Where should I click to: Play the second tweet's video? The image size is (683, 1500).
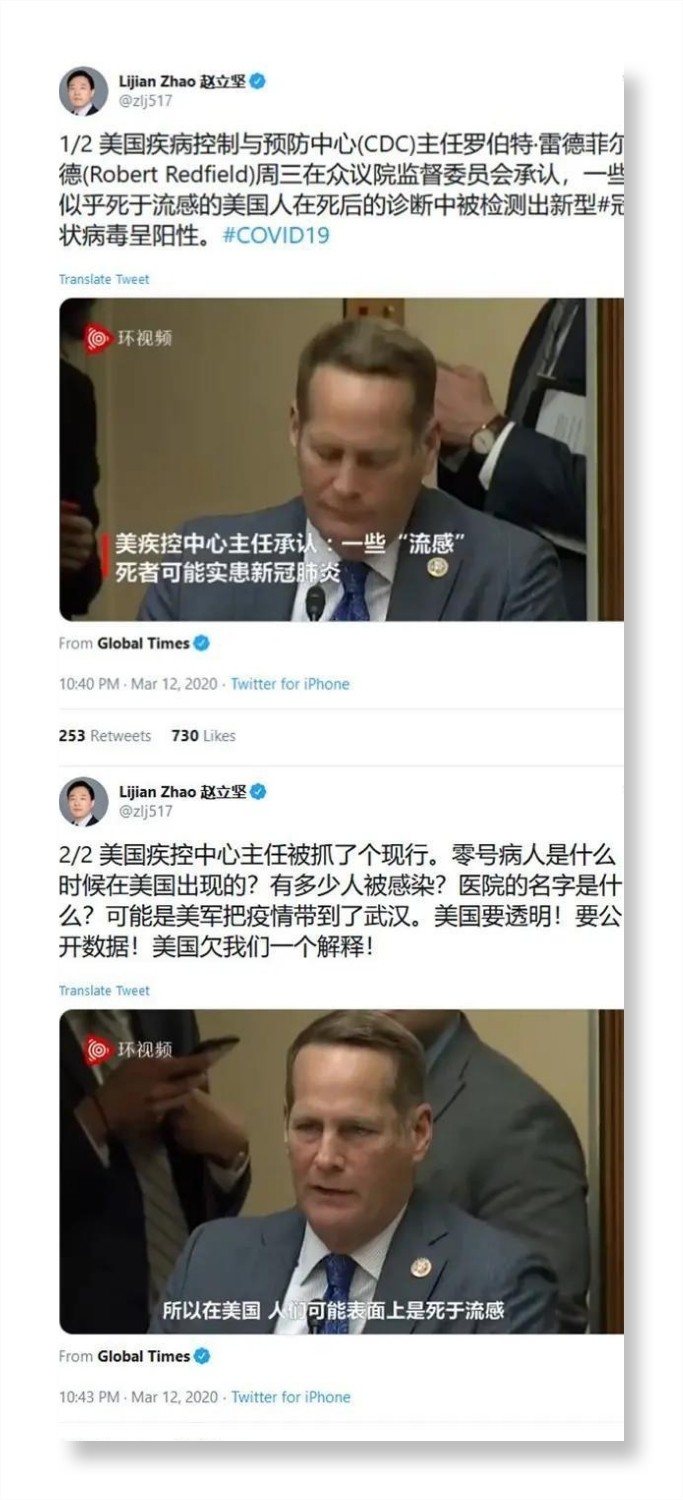(x=341, y=1172)
